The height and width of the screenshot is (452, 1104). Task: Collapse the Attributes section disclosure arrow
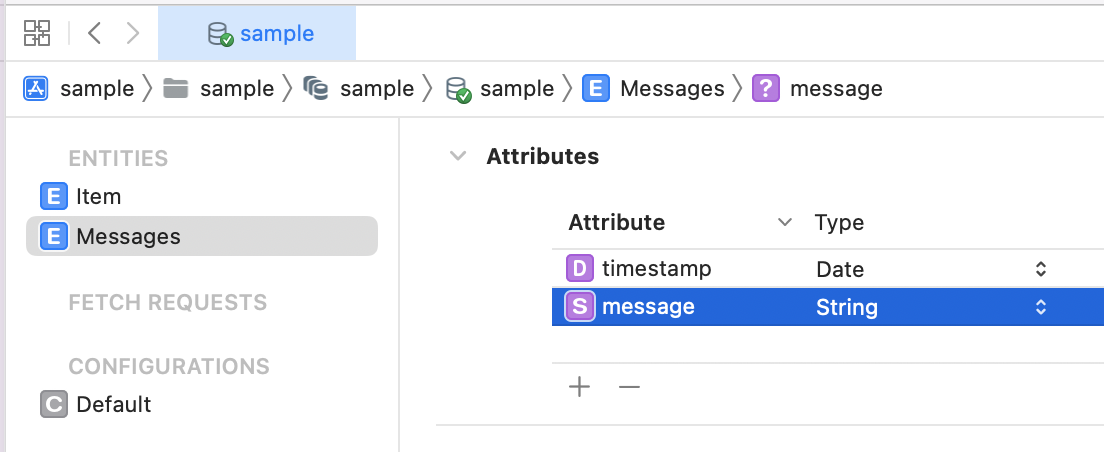click(x=458, y=156)
